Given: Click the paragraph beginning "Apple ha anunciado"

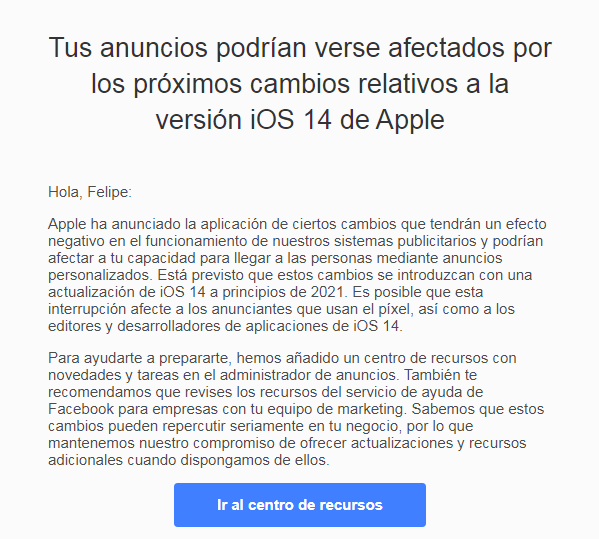Looking at the screenshot, I should point(297,275).
